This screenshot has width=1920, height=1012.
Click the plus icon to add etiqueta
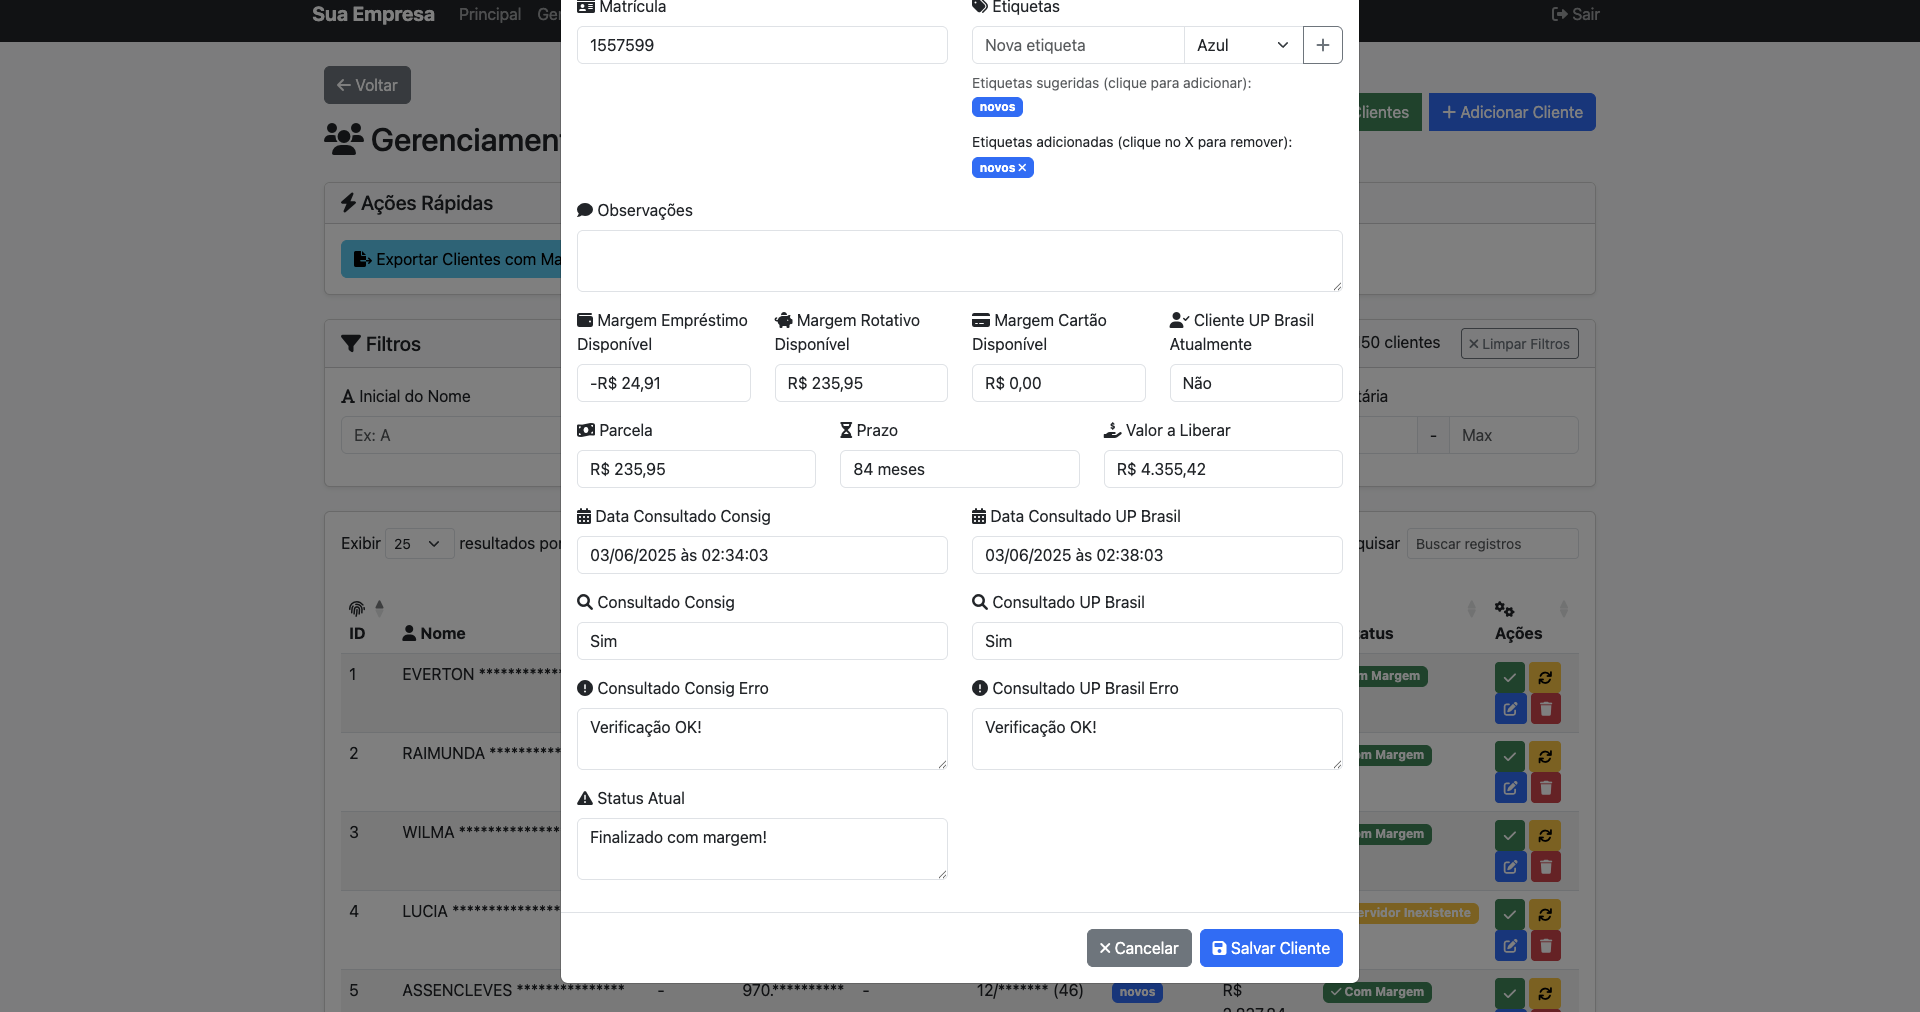pyautogui.click(x=1322, y=45)
